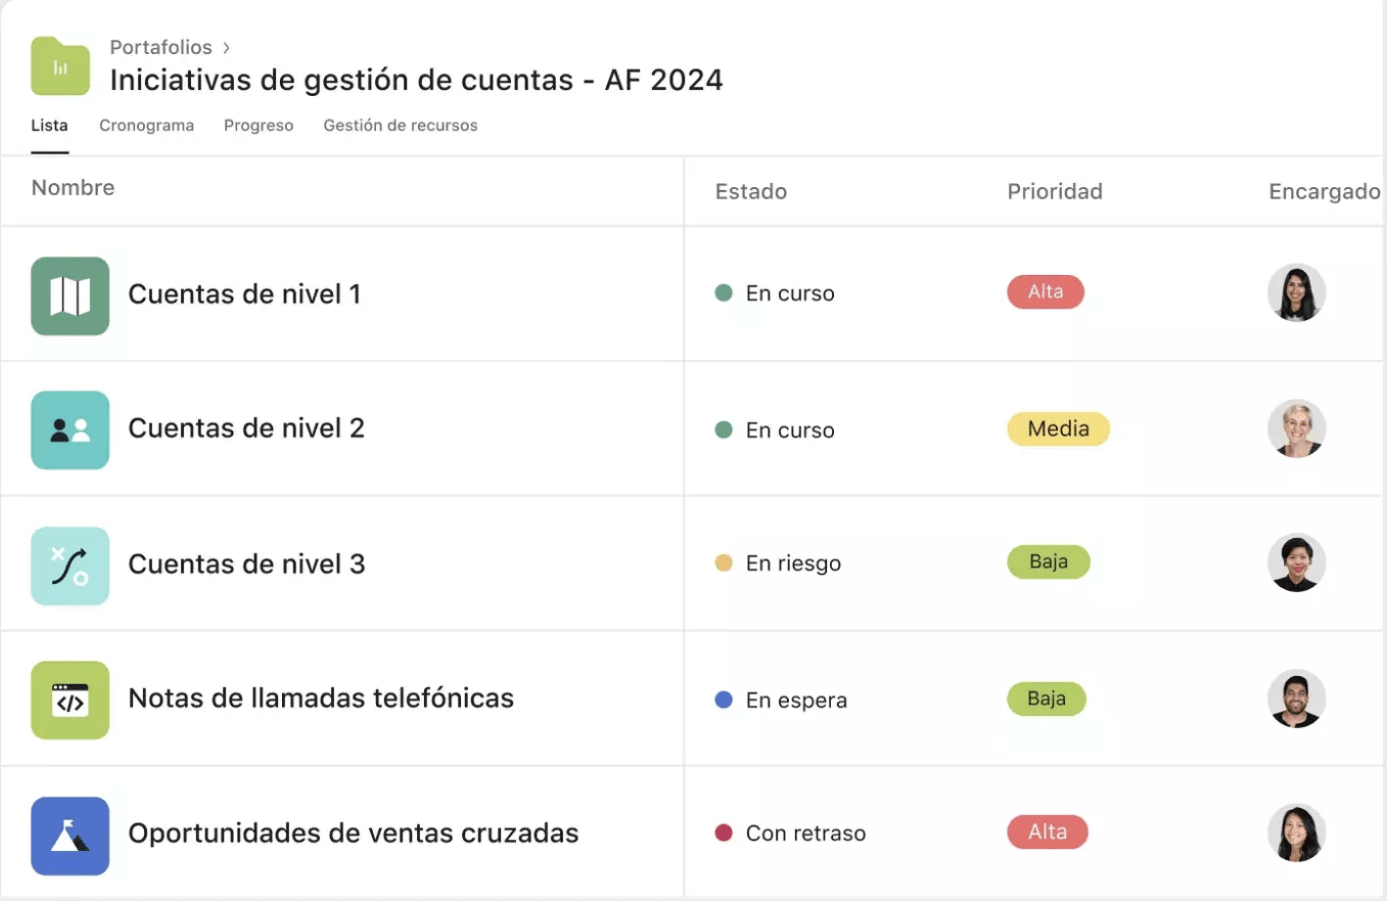
Task: Open the Portafolios breadcrumb link
Action: 161,47
